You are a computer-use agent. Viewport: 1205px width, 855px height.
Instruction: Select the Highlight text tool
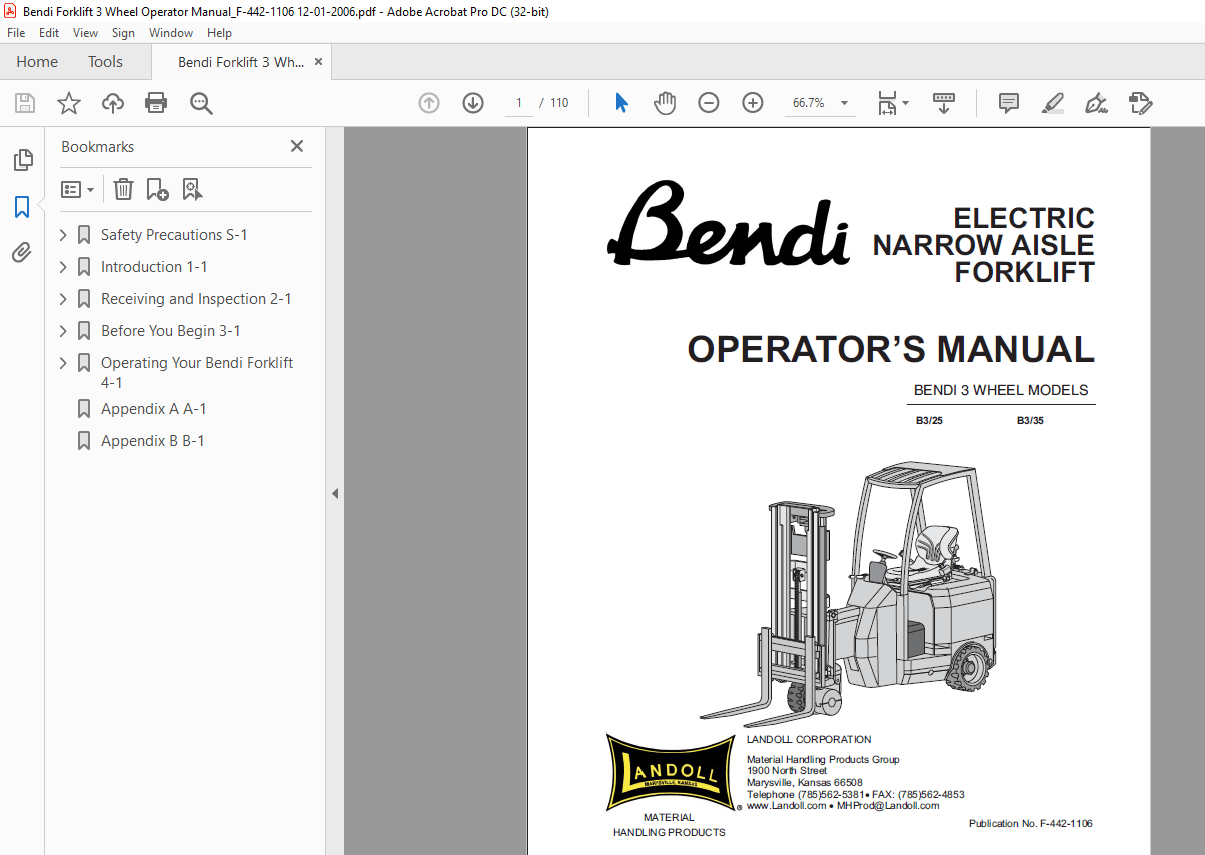(1052, 103)
